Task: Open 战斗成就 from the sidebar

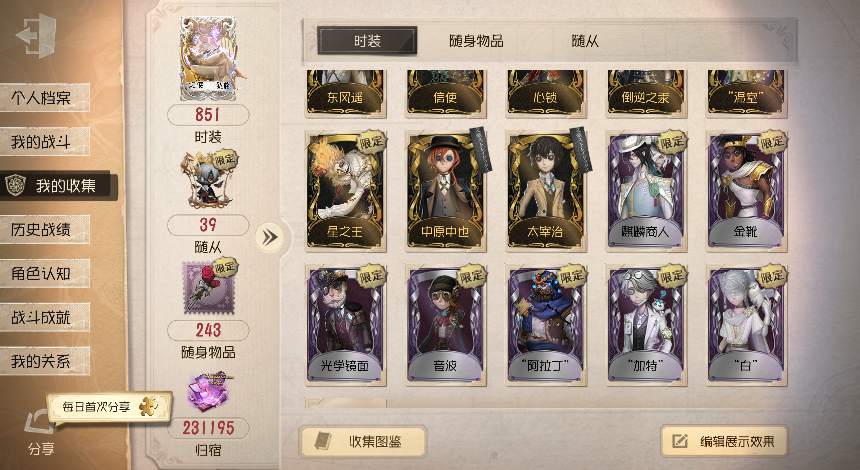Action: click(44, 318)
